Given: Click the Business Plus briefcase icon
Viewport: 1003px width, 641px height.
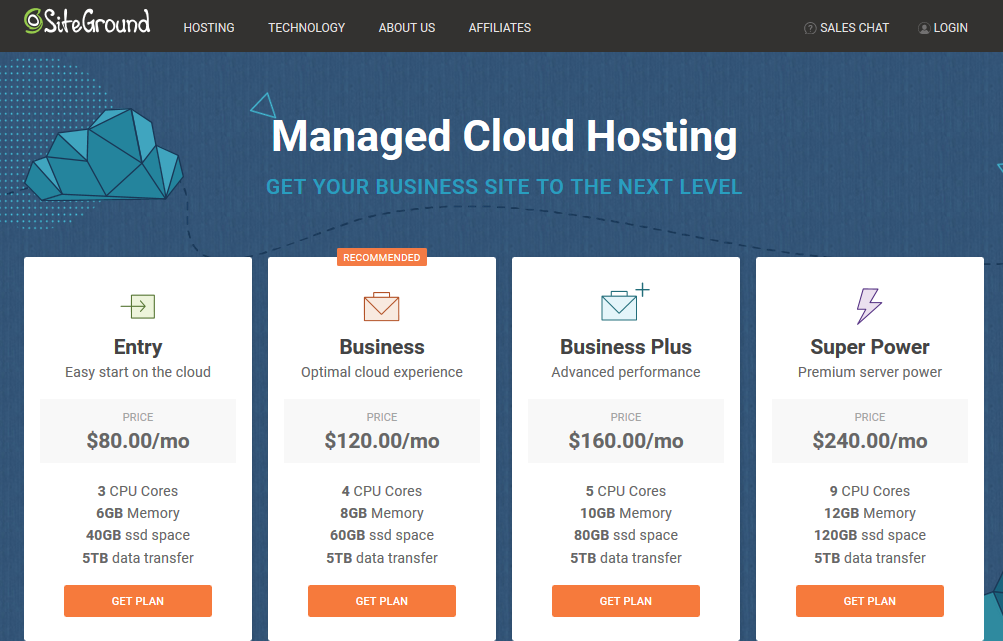Looking at the screenshot, I should tap(625, 302).
